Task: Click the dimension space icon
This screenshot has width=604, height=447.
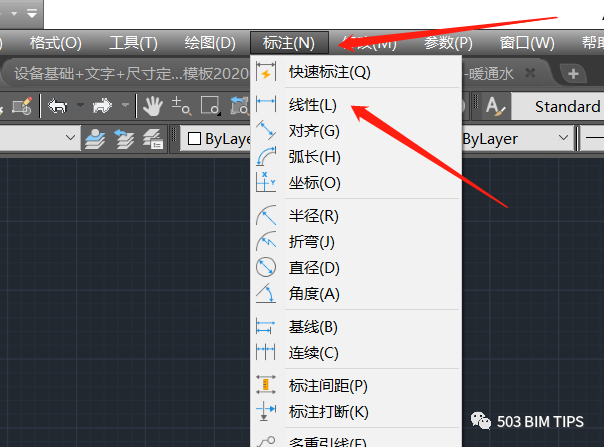Action: 265,385
